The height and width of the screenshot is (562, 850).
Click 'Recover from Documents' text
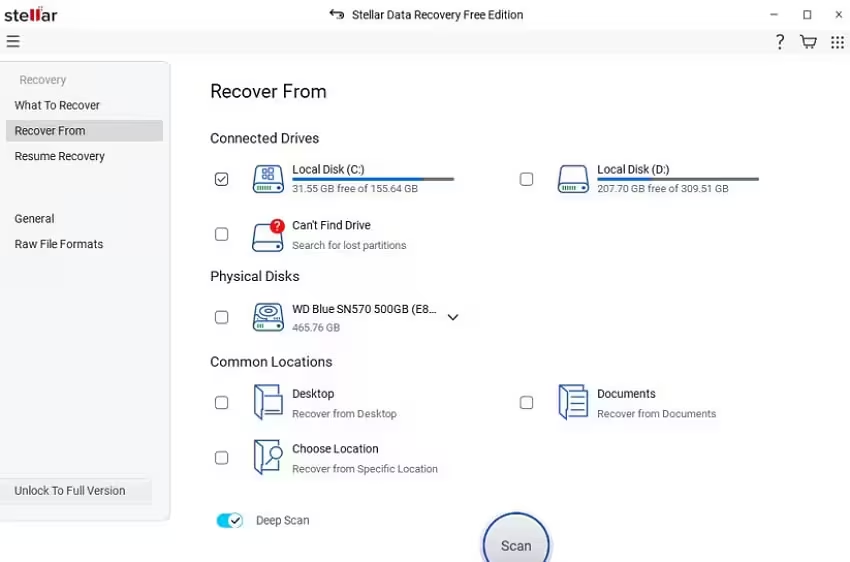pyautogui.click(x=656, y=414)
